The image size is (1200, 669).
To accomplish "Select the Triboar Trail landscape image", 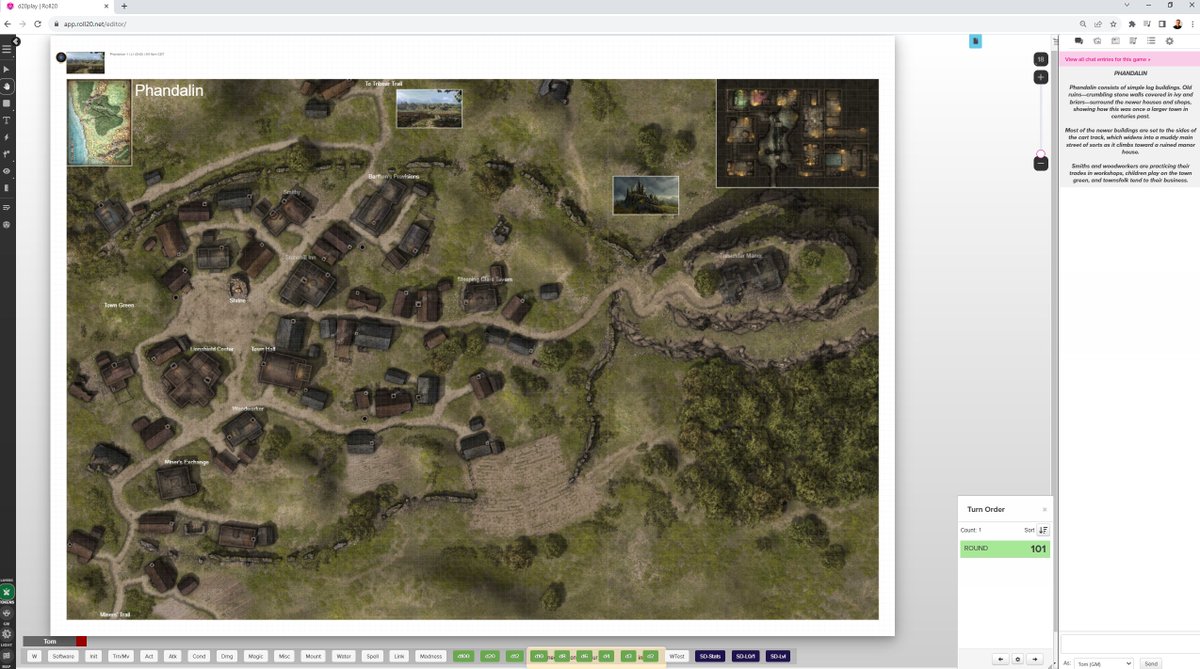I will click(429, 108).
